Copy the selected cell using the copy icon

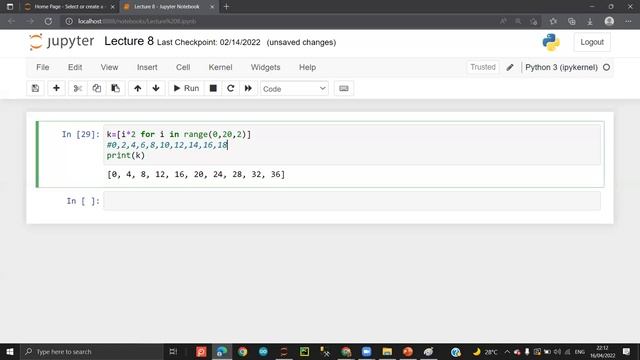click(x=97, y=88)
